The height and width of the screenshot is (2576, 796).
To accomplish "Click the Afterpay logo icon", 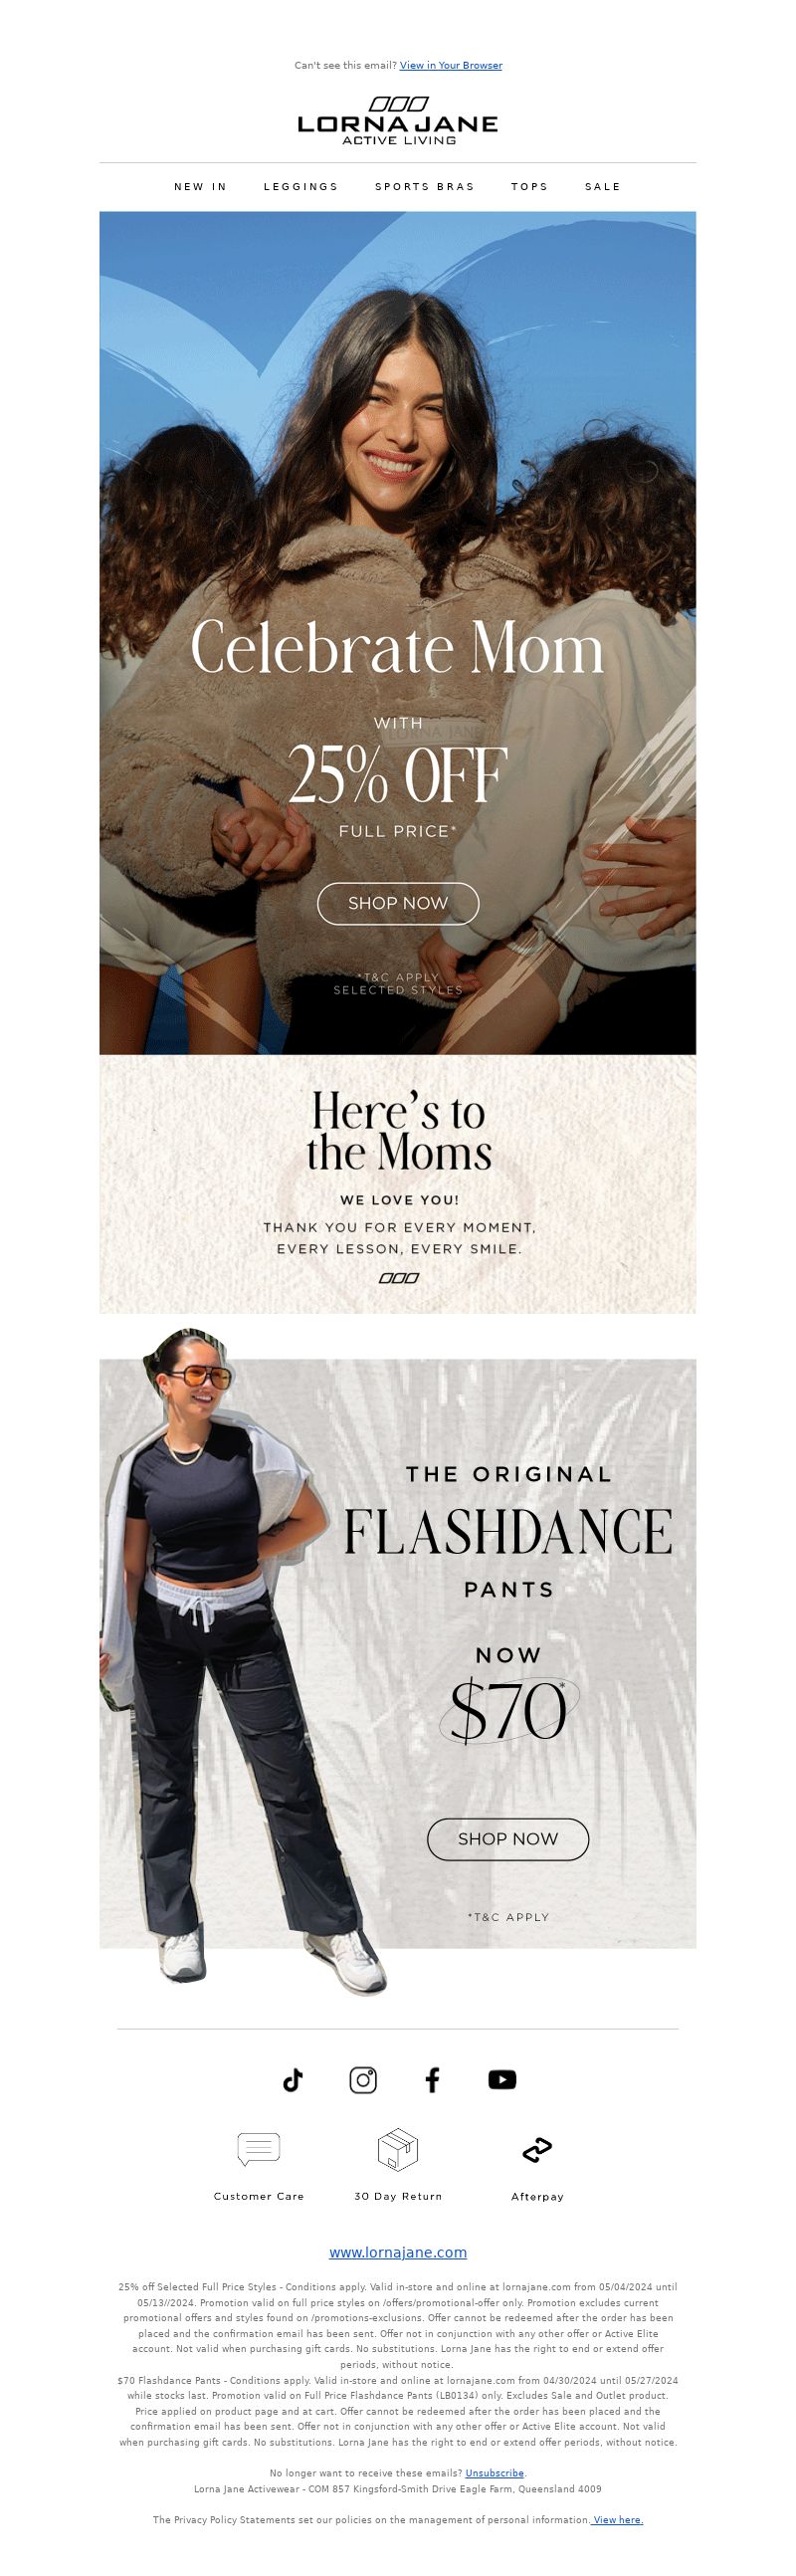I will pos(537,2149).
